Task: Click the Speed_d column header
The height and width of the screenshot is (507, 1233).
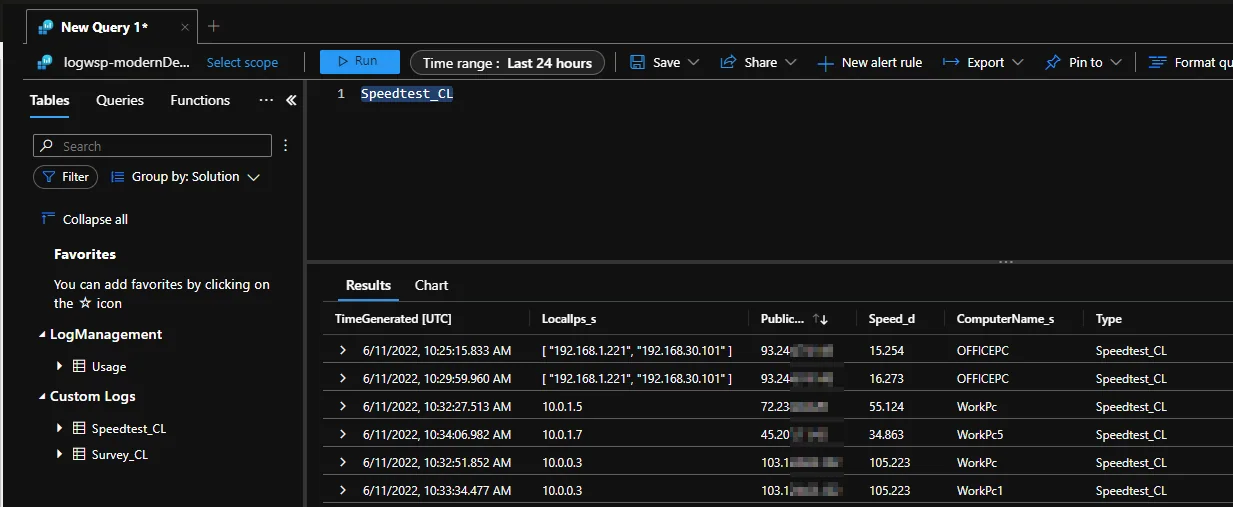Action: [892, 319]
